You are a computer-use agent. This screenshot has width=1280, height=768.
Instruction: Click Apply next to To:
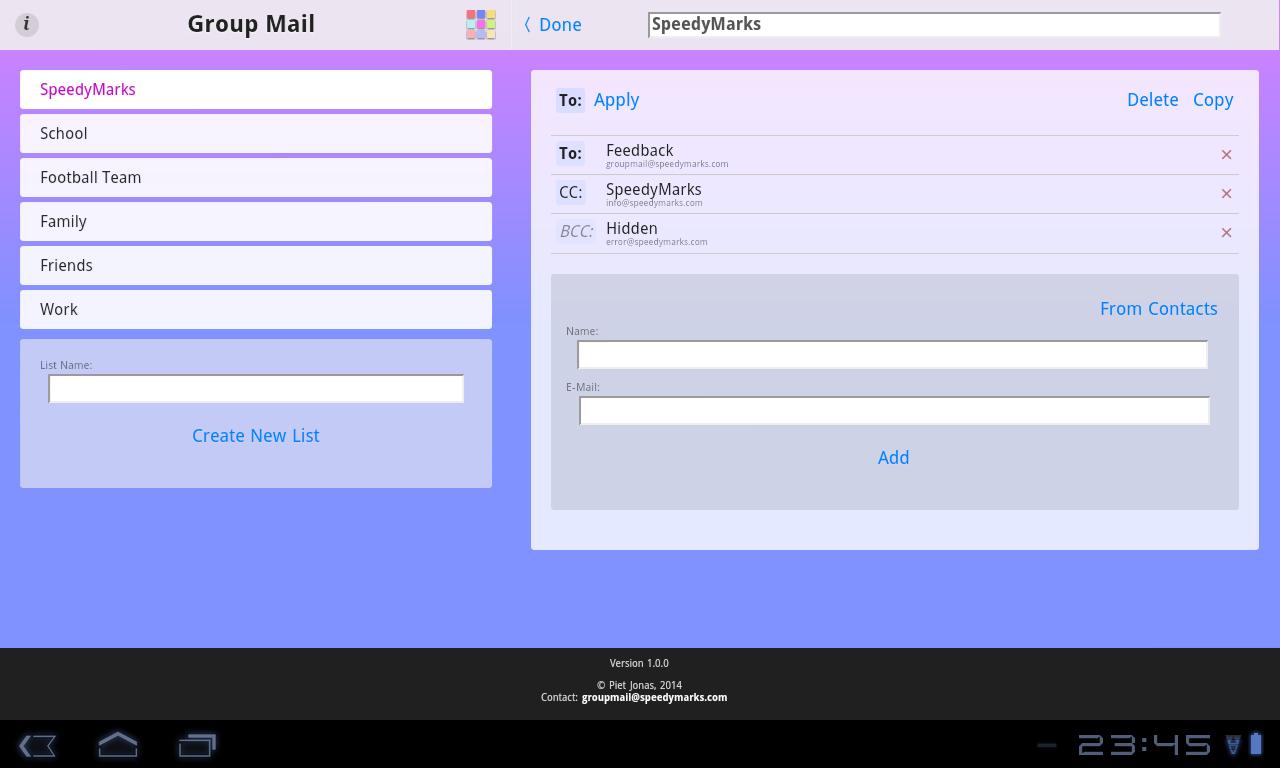[x=616, y=100]
